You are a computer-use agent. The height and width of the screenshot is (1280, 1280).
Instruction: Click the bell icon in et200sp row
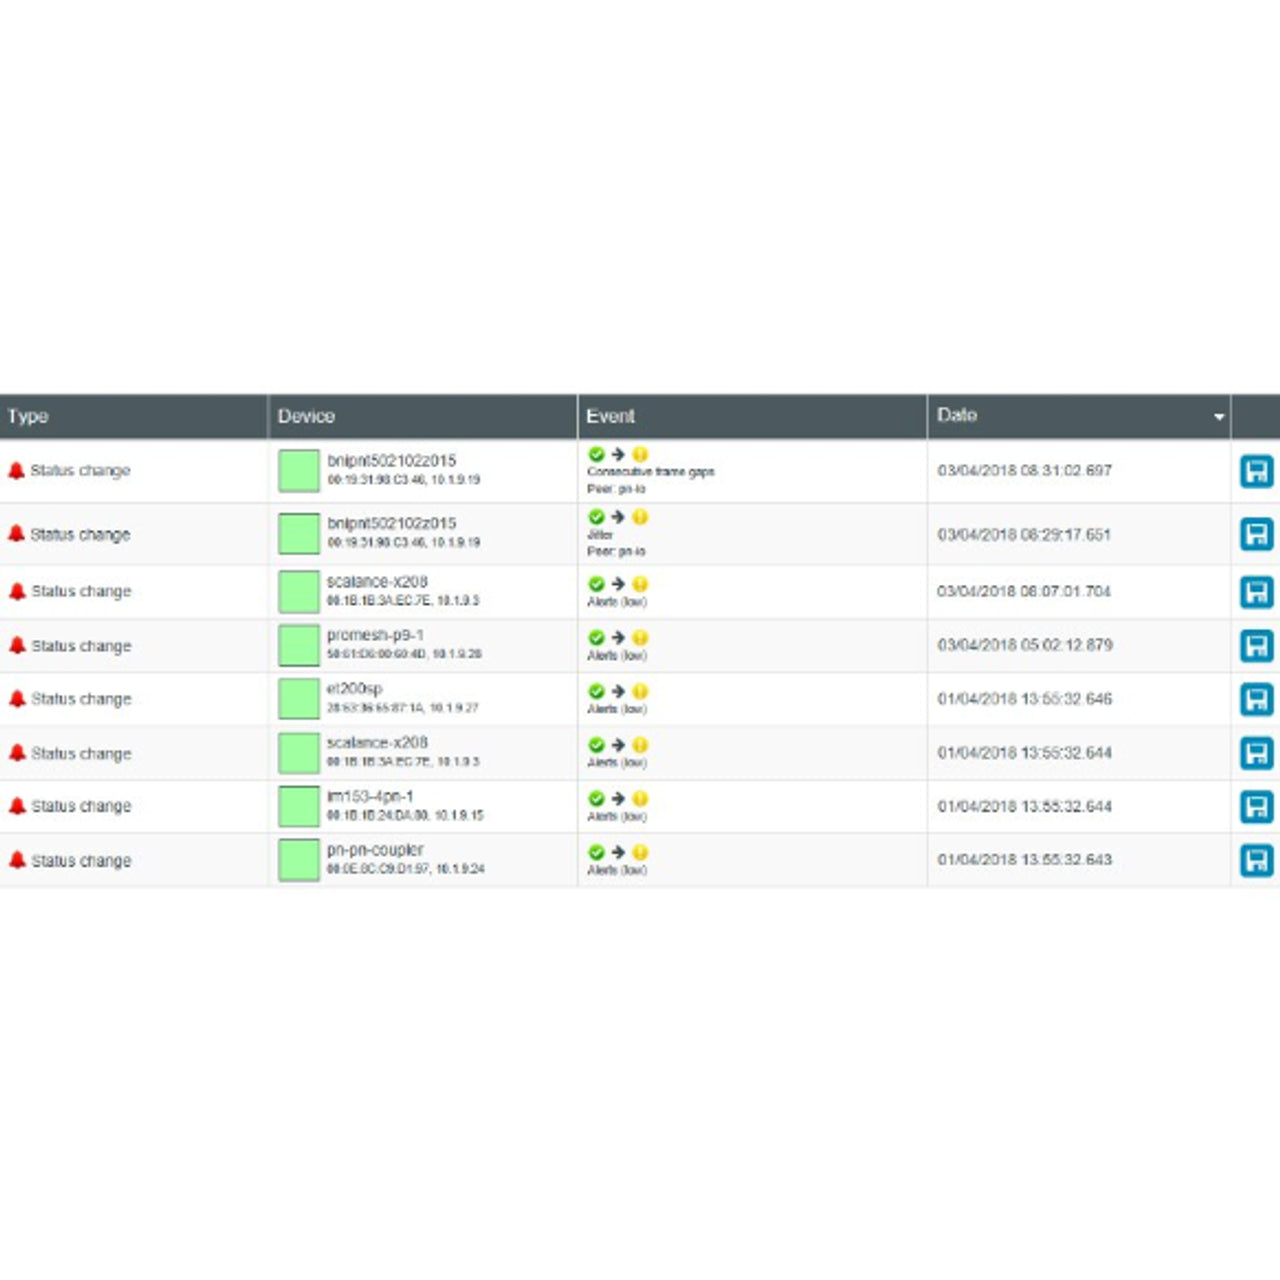(17, 698)
